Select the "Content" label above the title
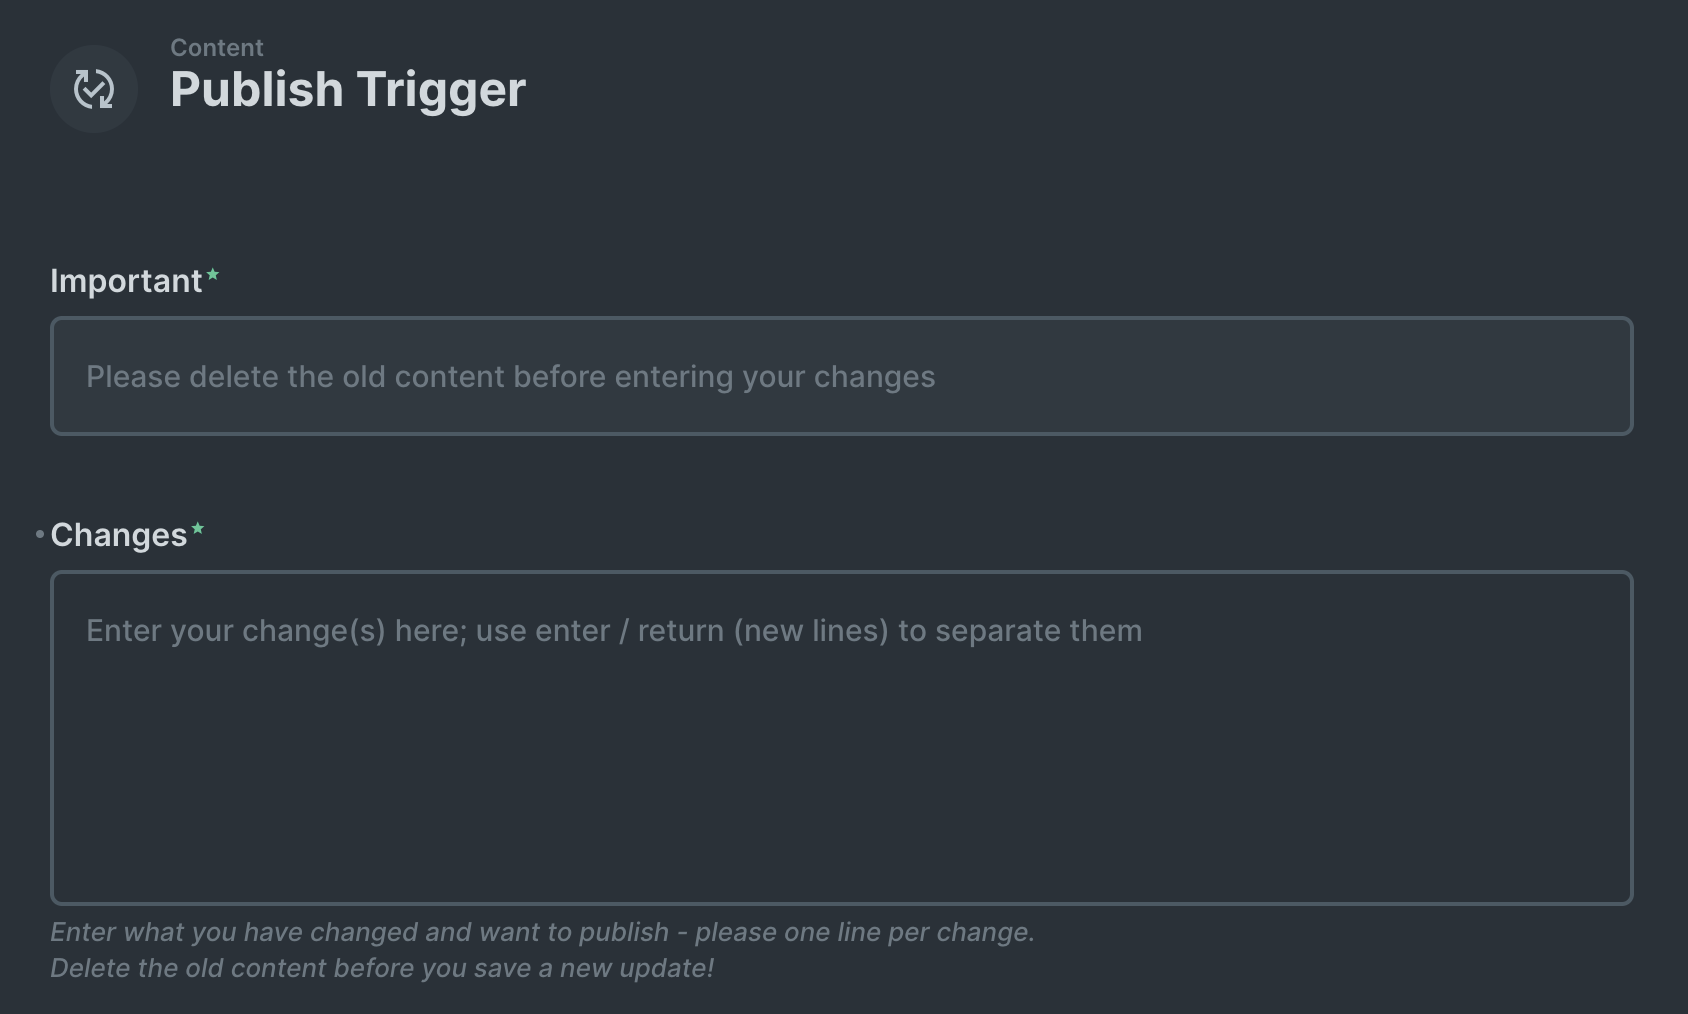Screen dimensions: 1688x1014 (216, 47)
